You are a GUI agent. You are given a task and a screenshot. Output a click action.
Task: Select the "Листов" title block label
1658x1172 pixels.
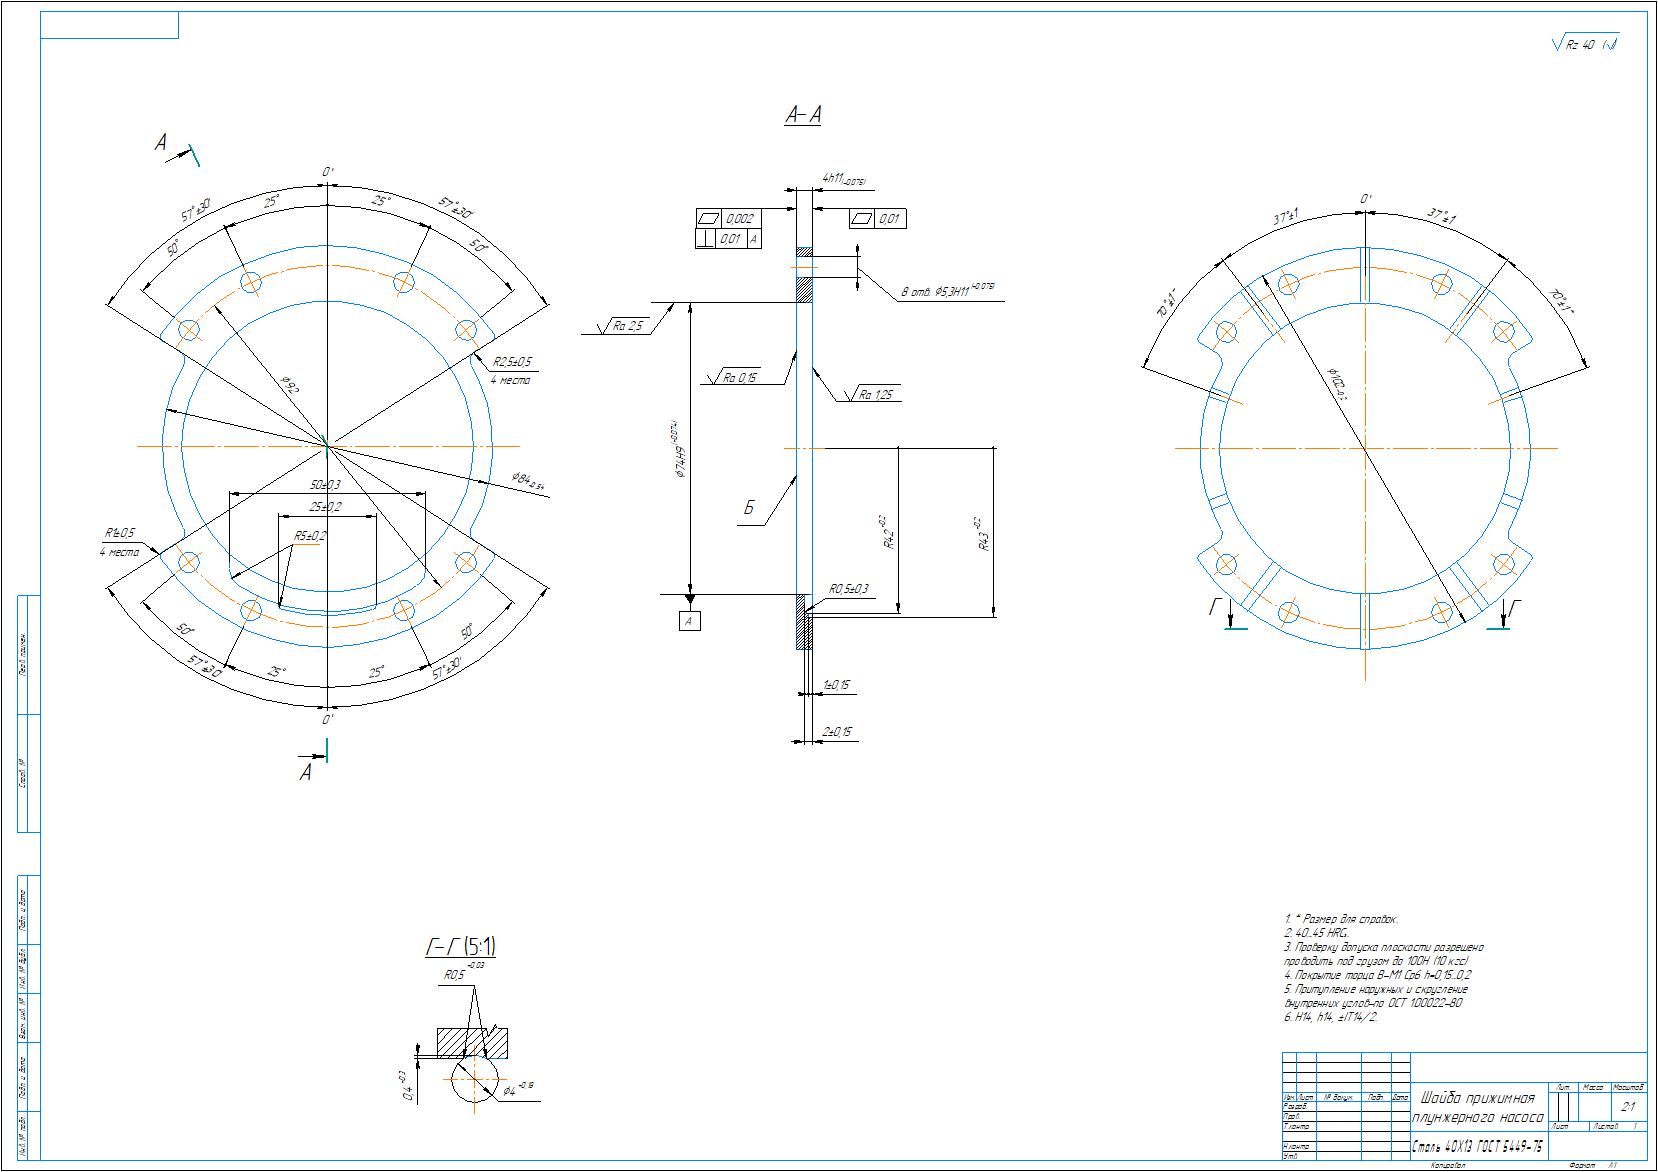pos(1606,1127)
